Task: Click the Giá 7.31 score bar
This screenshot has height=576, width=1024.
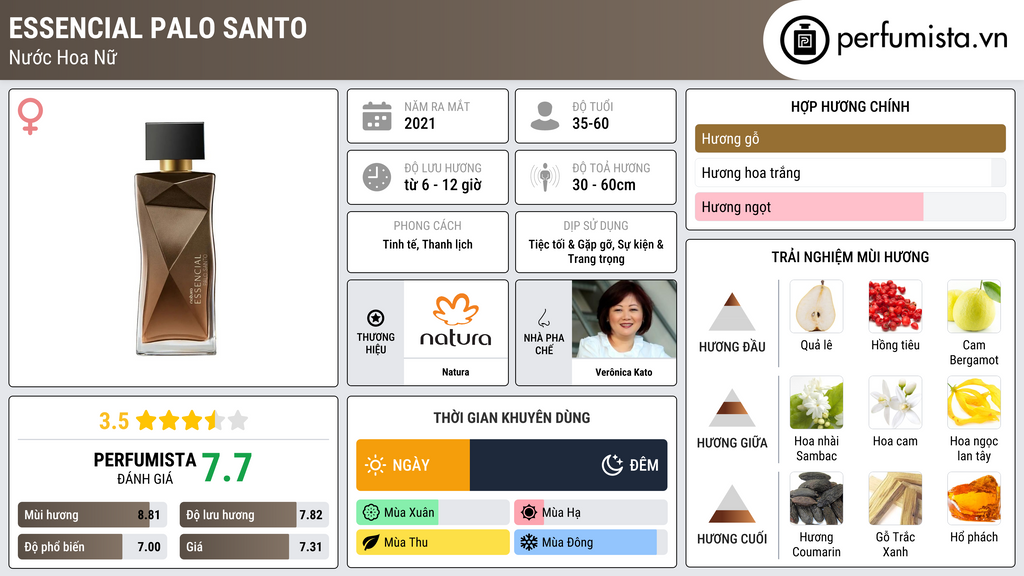Action: tap(254, 547)
